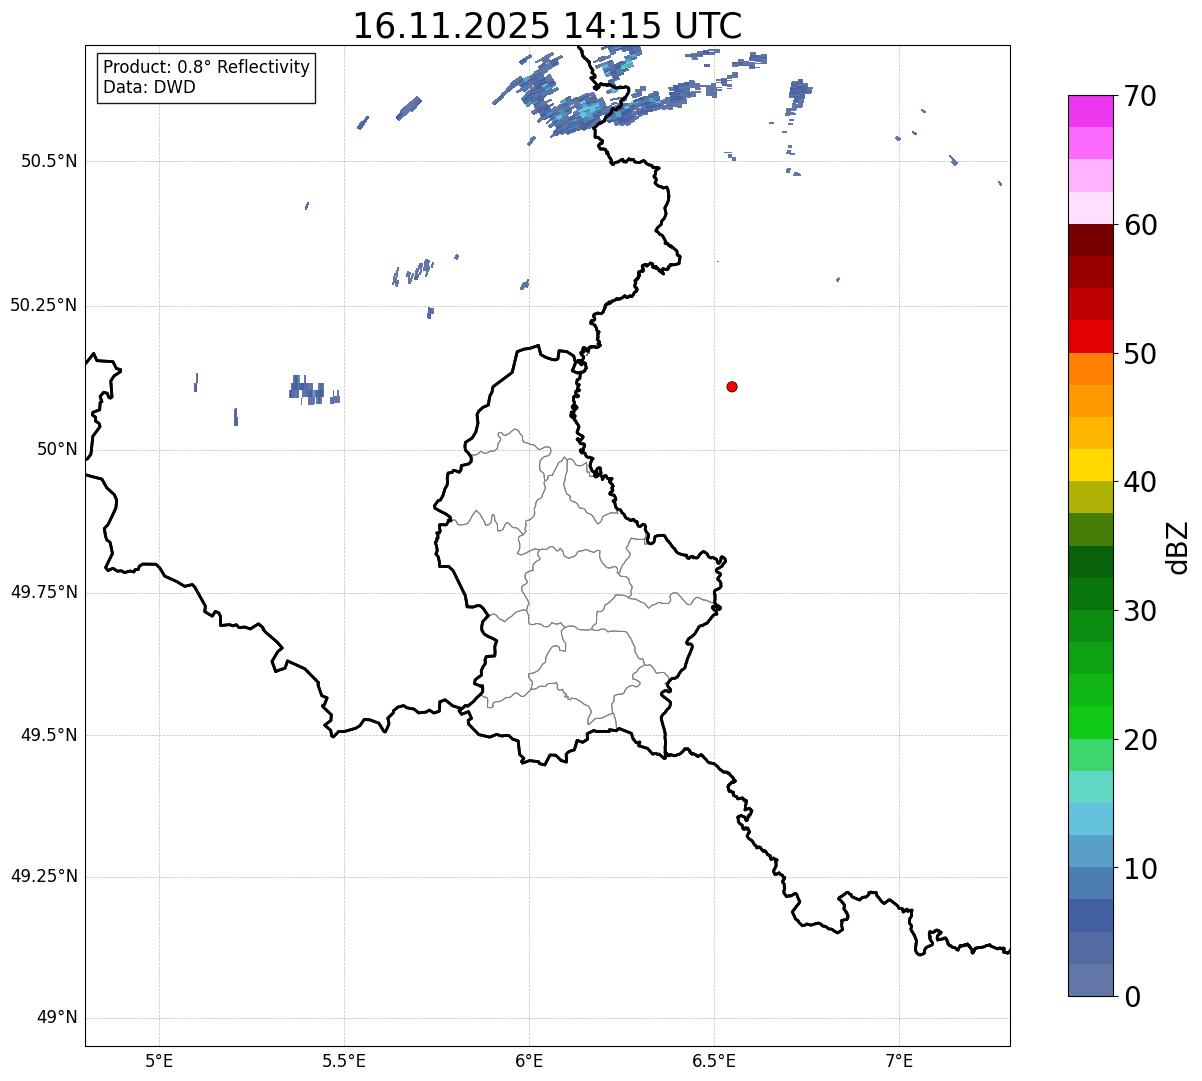The image size is (1202, 1081).
Task: Click the 'Product: 0.8° Reflectivity' legend text
Action: tap(207, 67)
